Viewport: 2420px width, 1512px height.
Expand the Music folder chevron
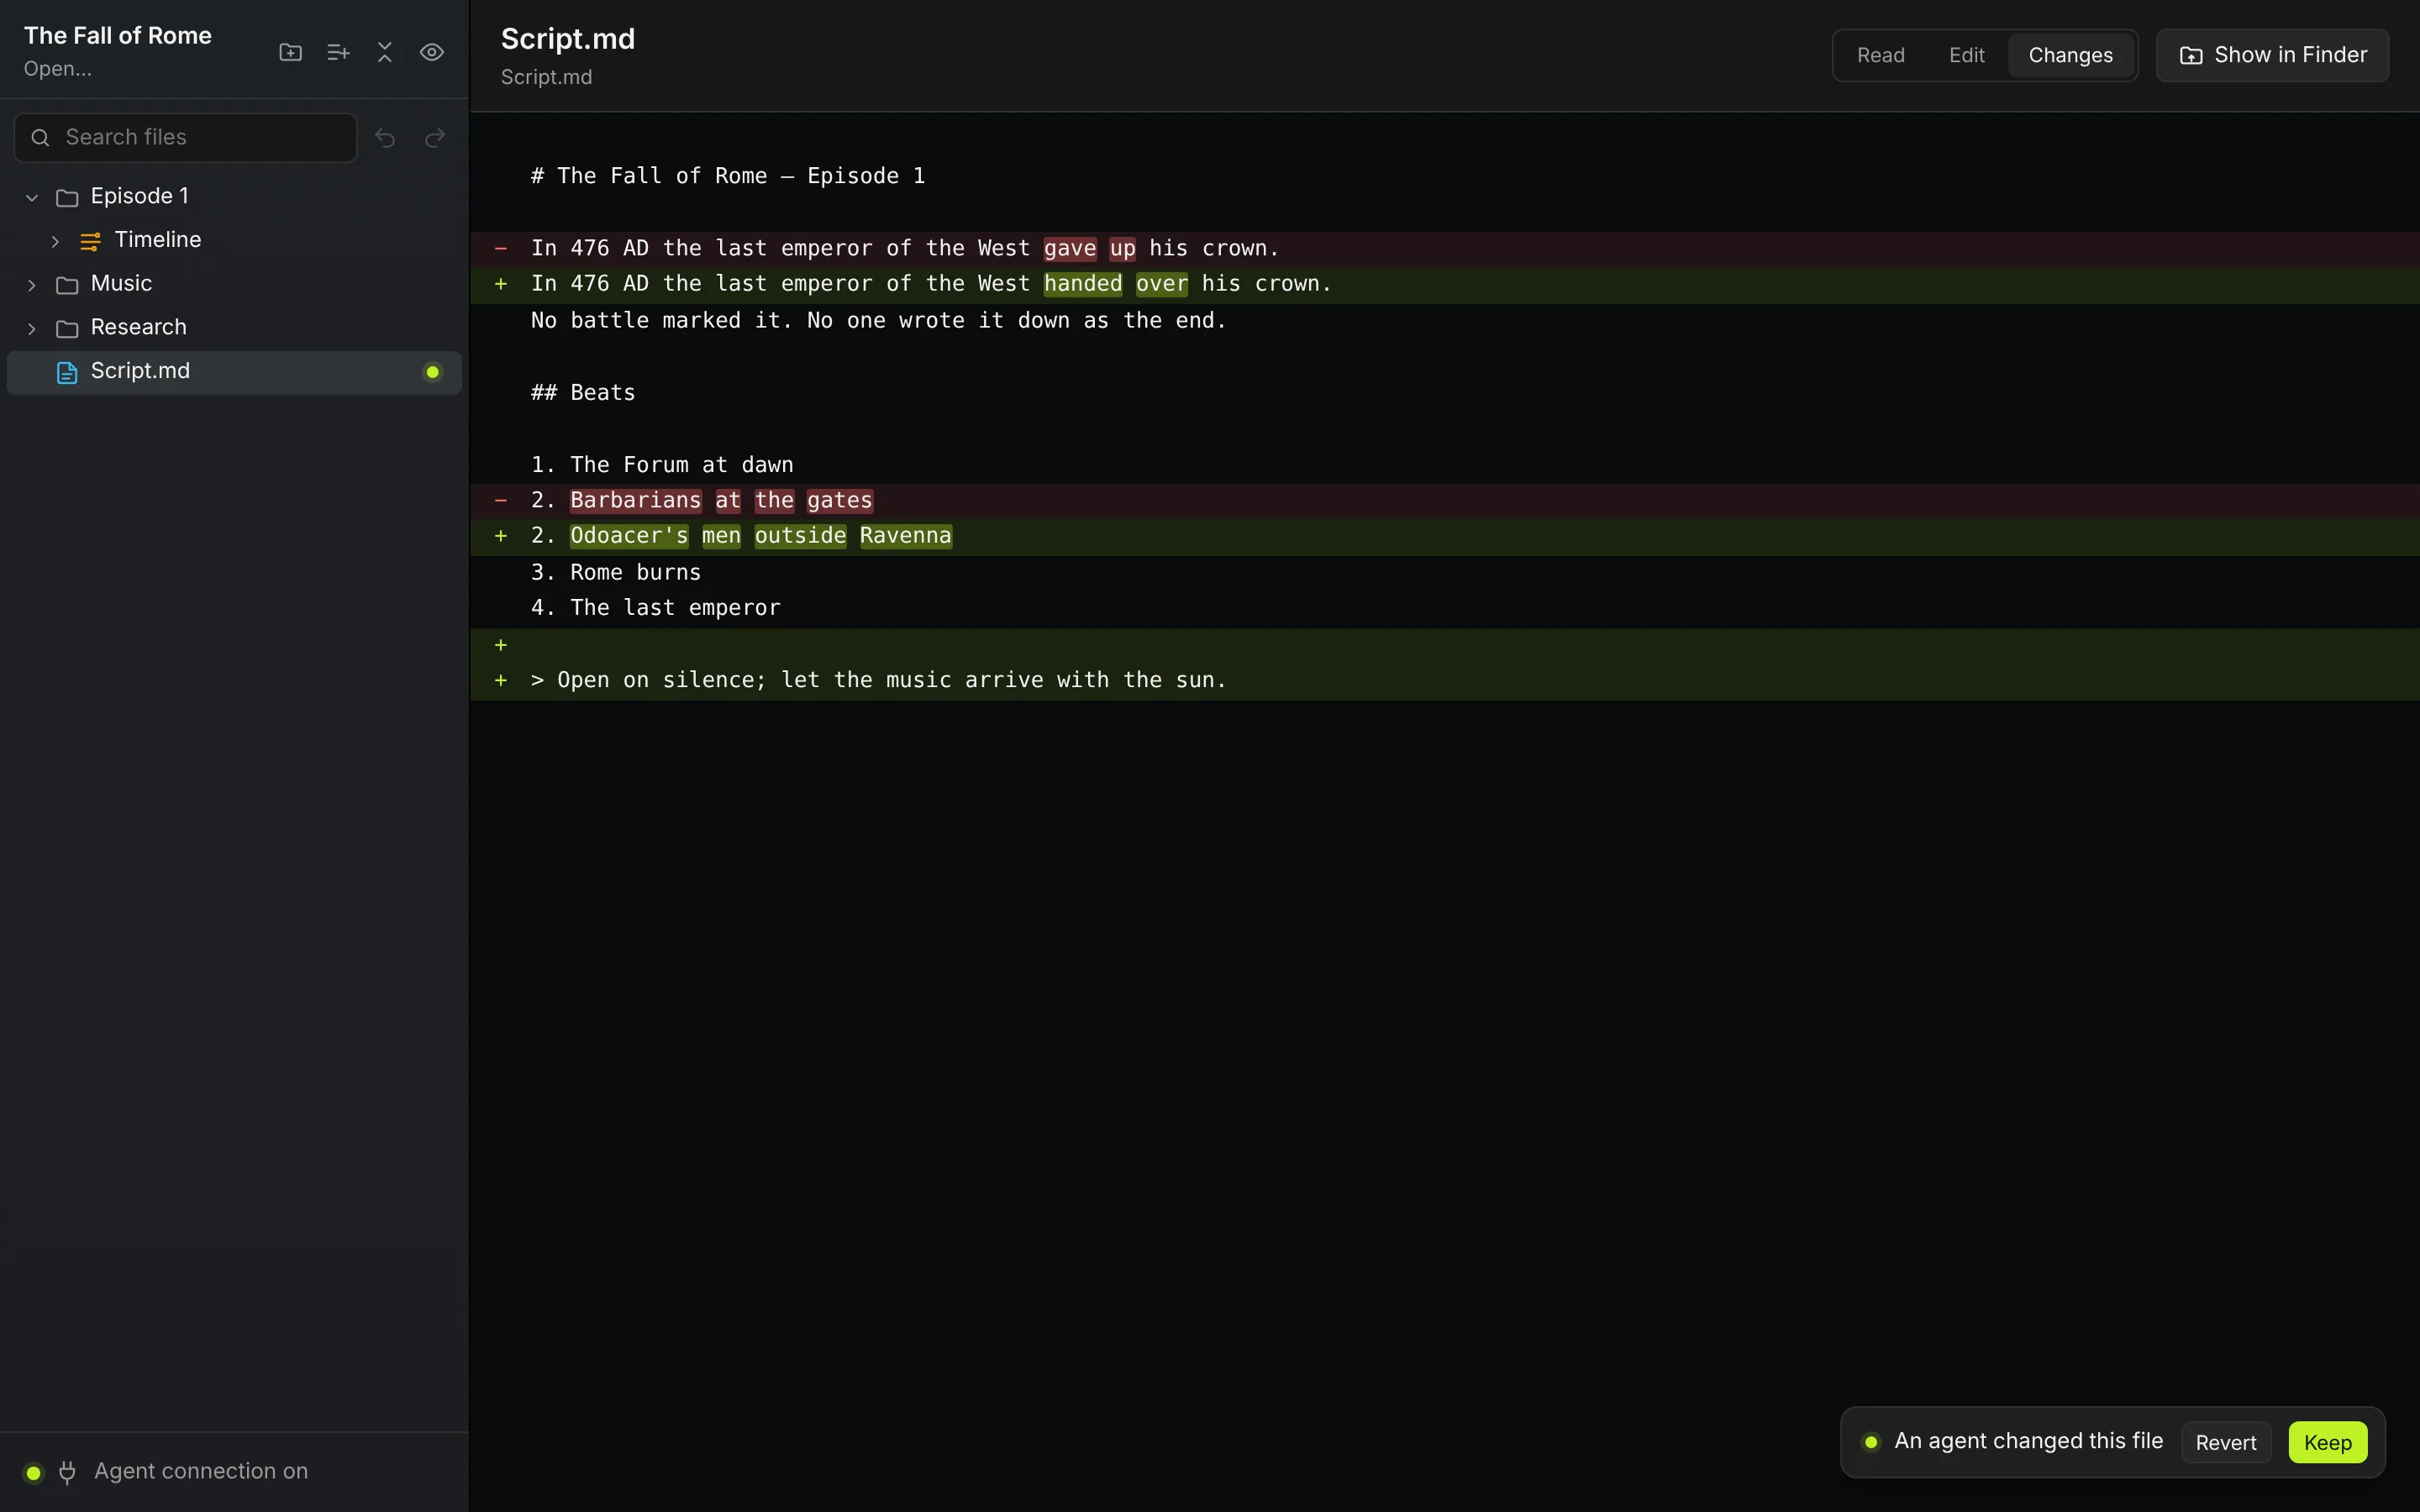point(32,285)
